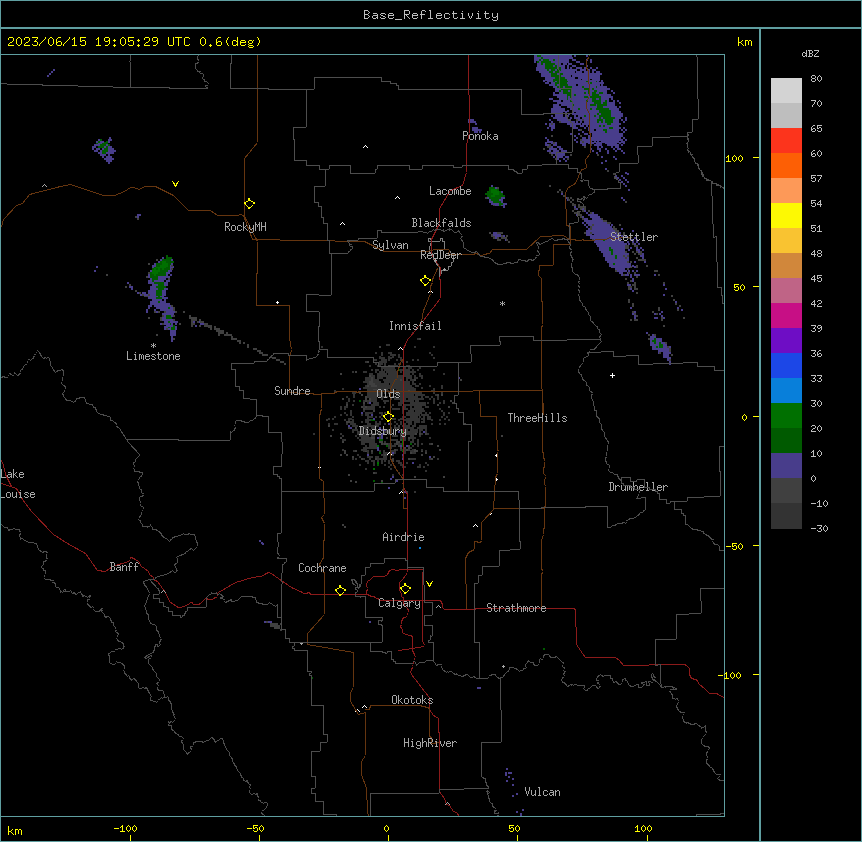Select the pink 42-45 dBZ legend swatch
Image resolution: width=862 pixels, height=842 pixels.
[x=786, y=291]
